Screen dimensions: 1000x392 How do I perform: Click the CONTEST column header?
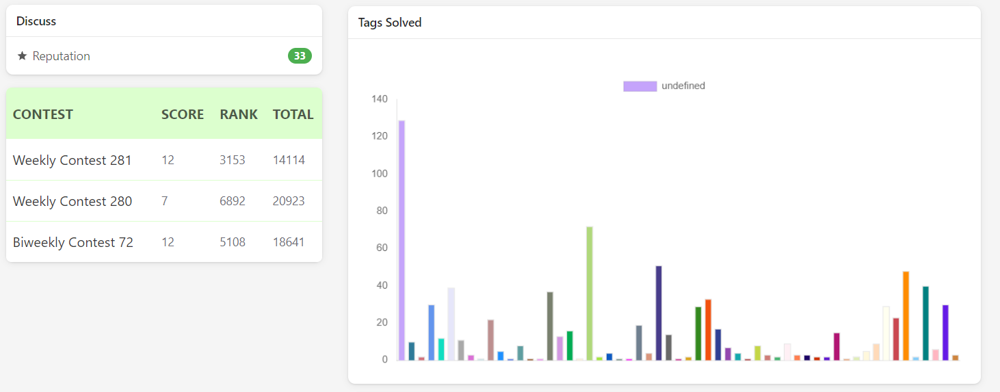coord(43,115)
